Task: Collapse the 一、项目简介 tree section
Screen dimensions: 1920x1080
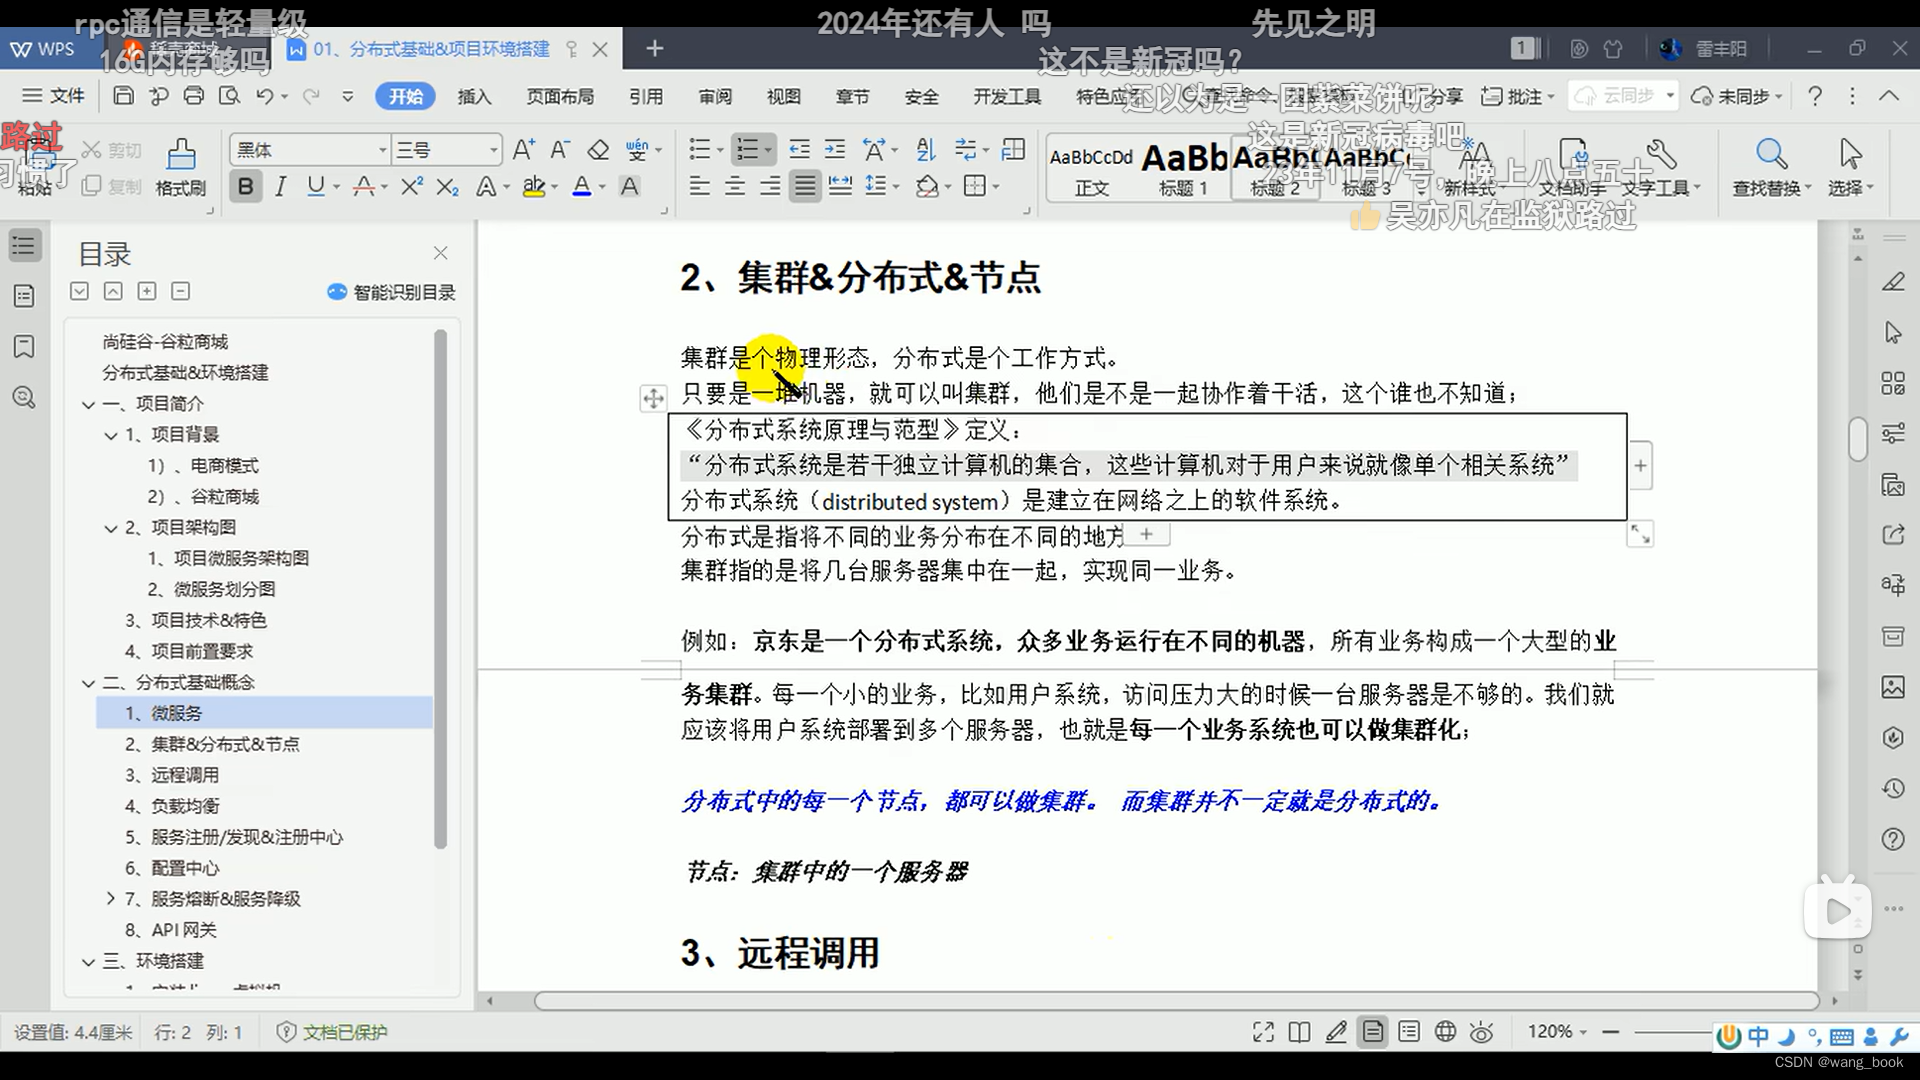Action: (x=88, y=403)
